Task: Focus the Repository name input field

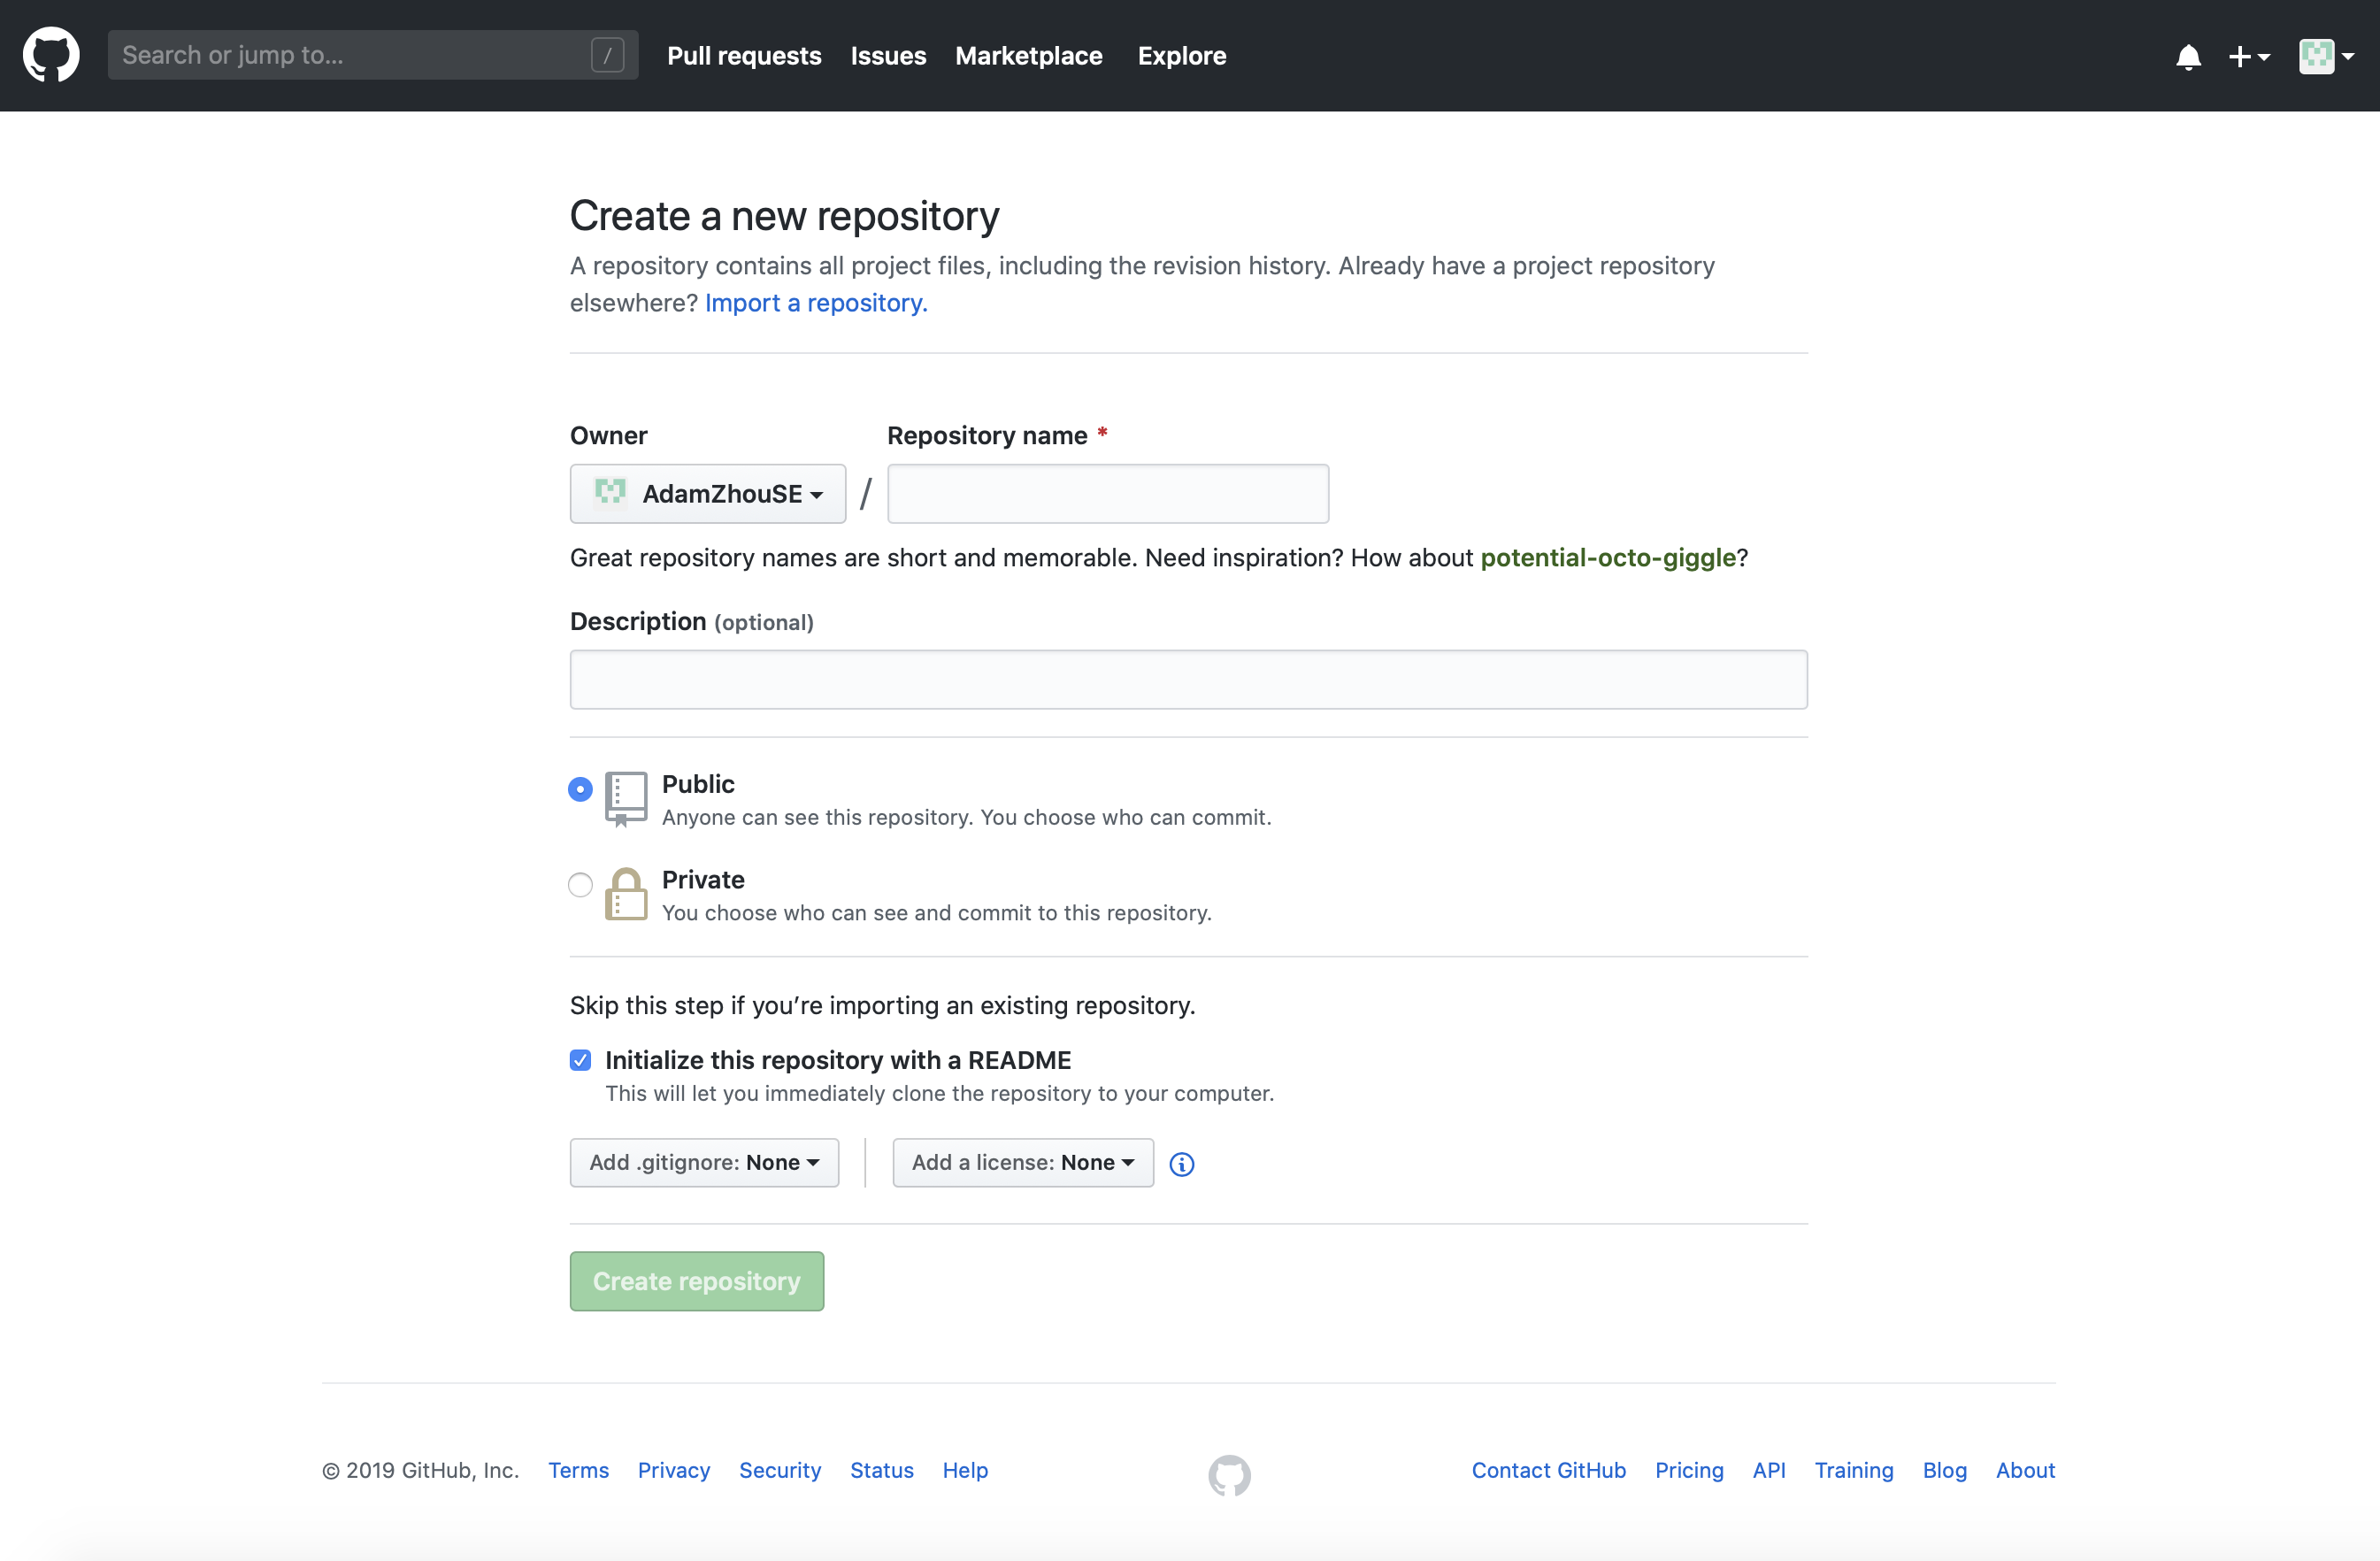Action: coord(1107,494)
